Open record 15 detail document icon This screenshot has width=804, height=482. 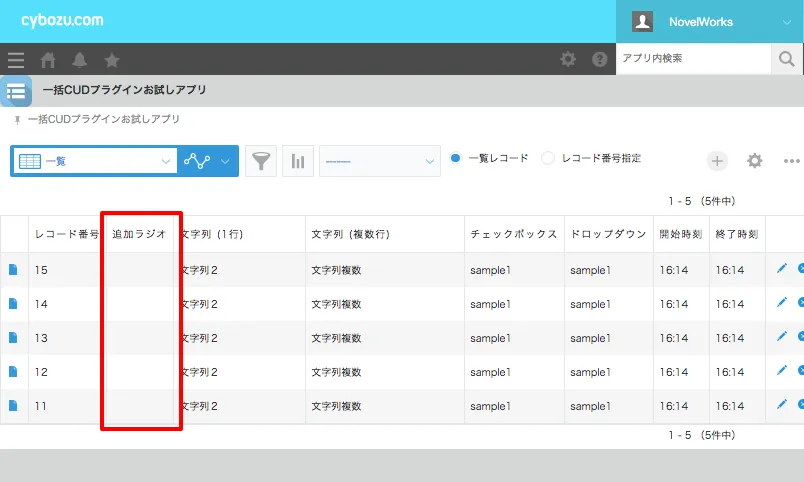click(13, 269)
